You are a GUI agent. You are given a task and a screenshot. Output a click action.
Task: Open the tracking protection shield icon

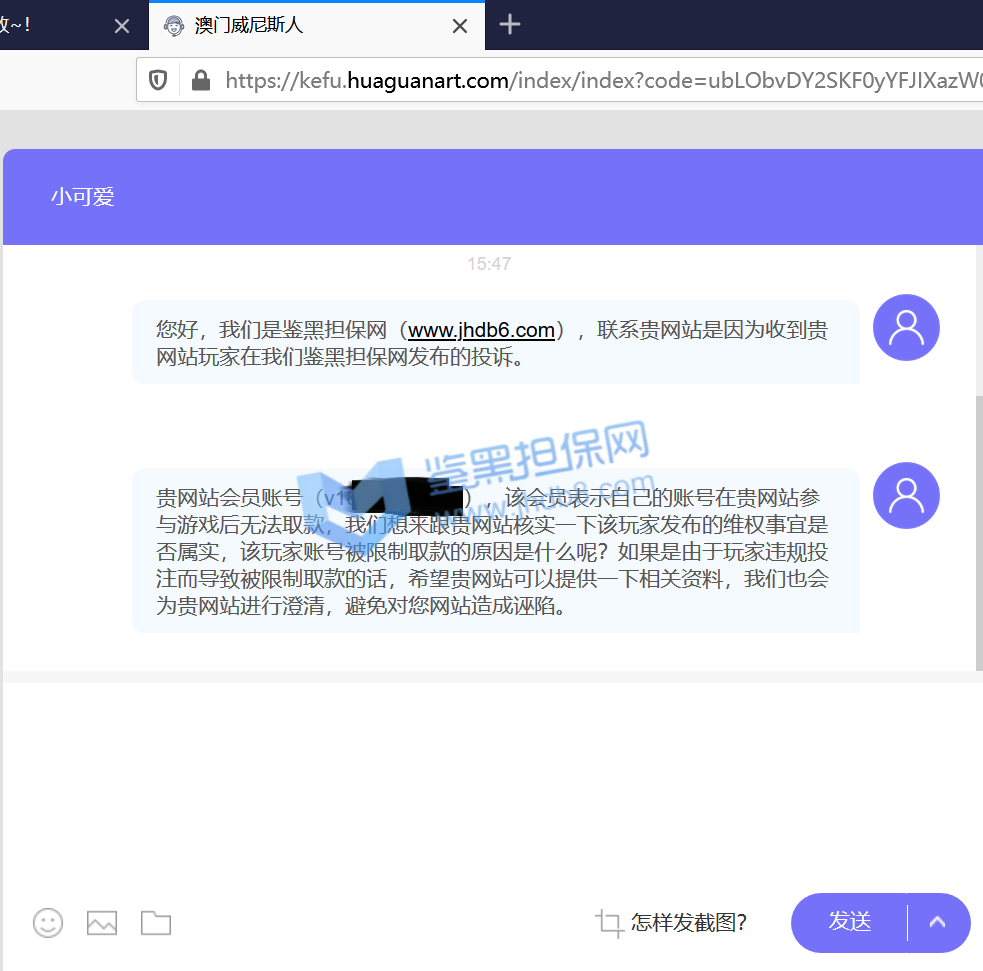tap(158, 80)
